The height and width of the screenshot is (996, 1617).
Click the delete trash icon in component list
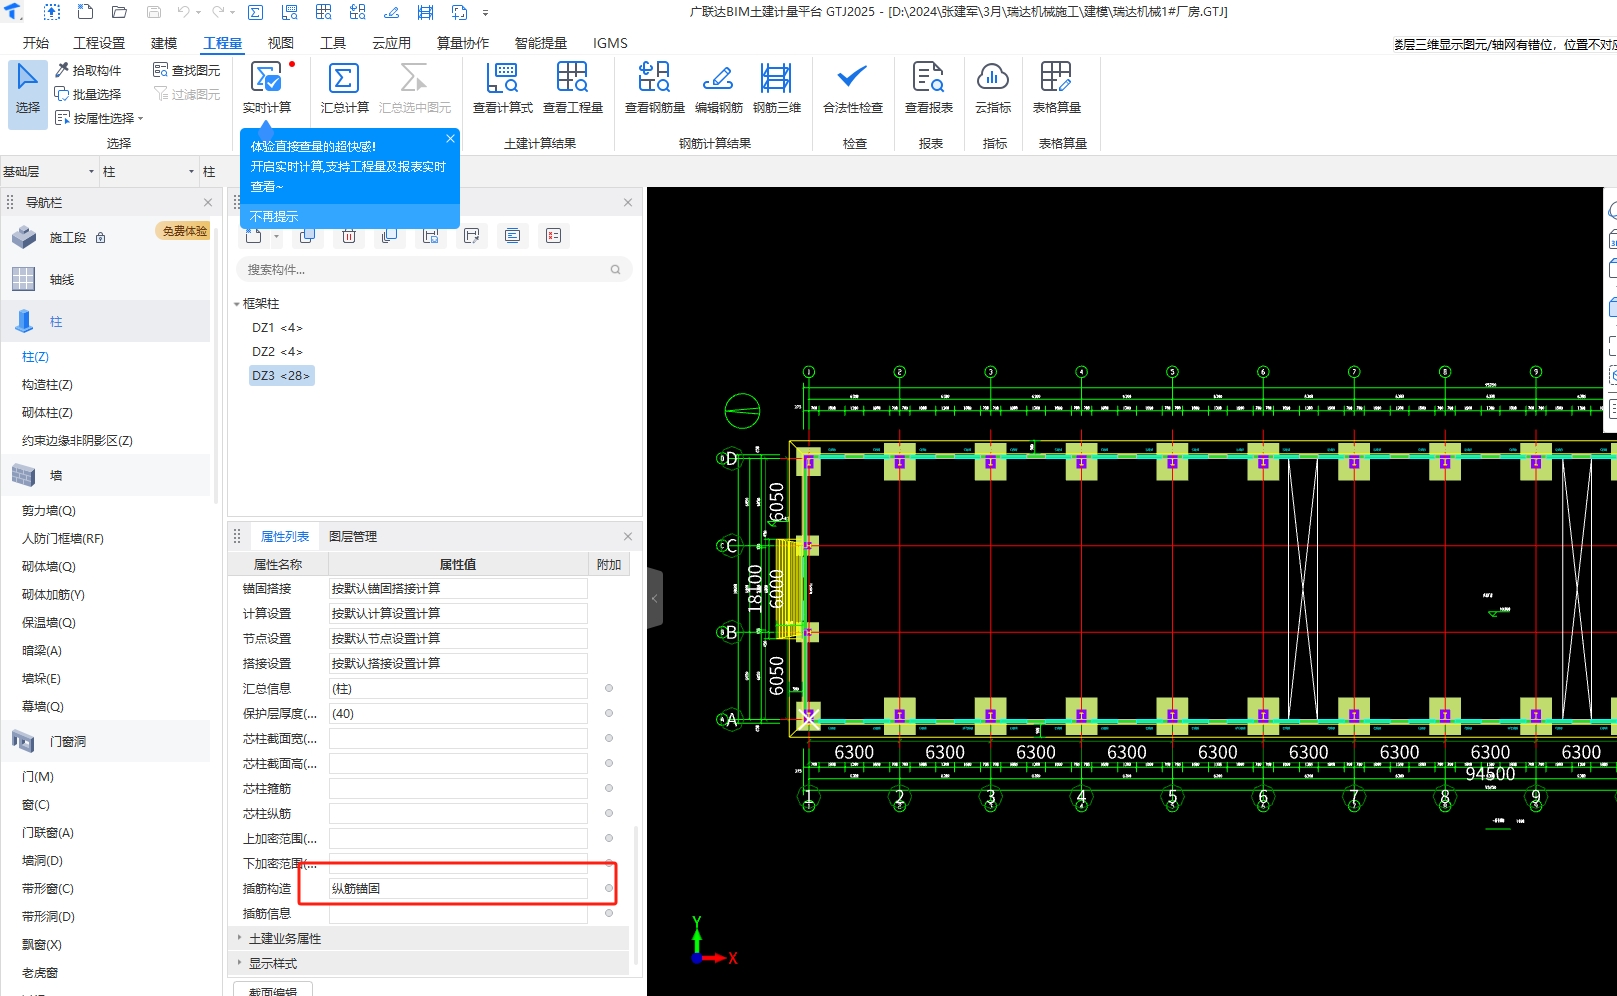click(349, 236)
